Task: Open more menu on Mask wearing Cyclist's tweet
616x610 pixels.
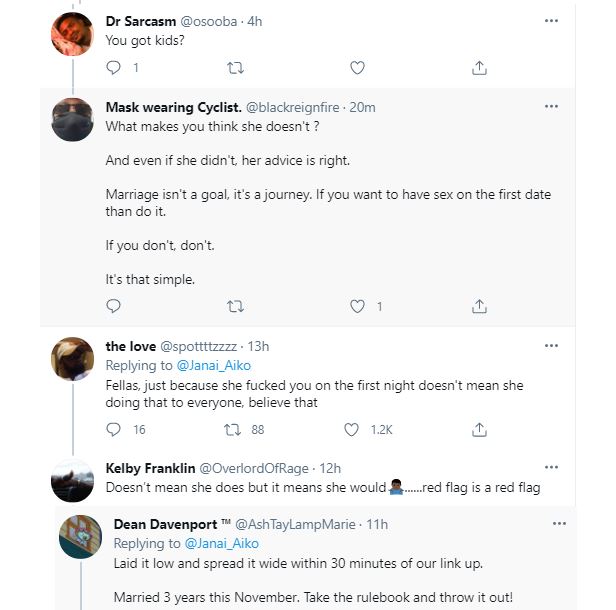Action: (551, 106)
